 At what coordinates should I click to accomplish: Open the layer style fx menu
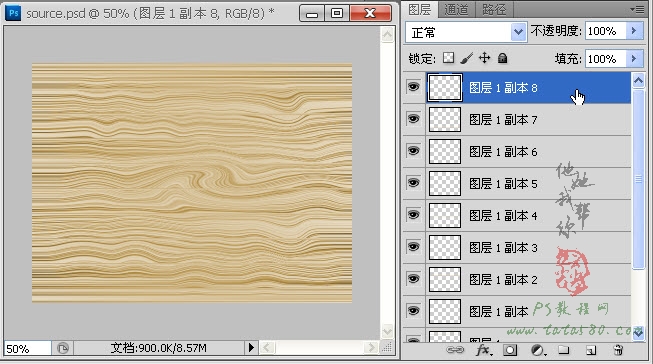[484, 350]
